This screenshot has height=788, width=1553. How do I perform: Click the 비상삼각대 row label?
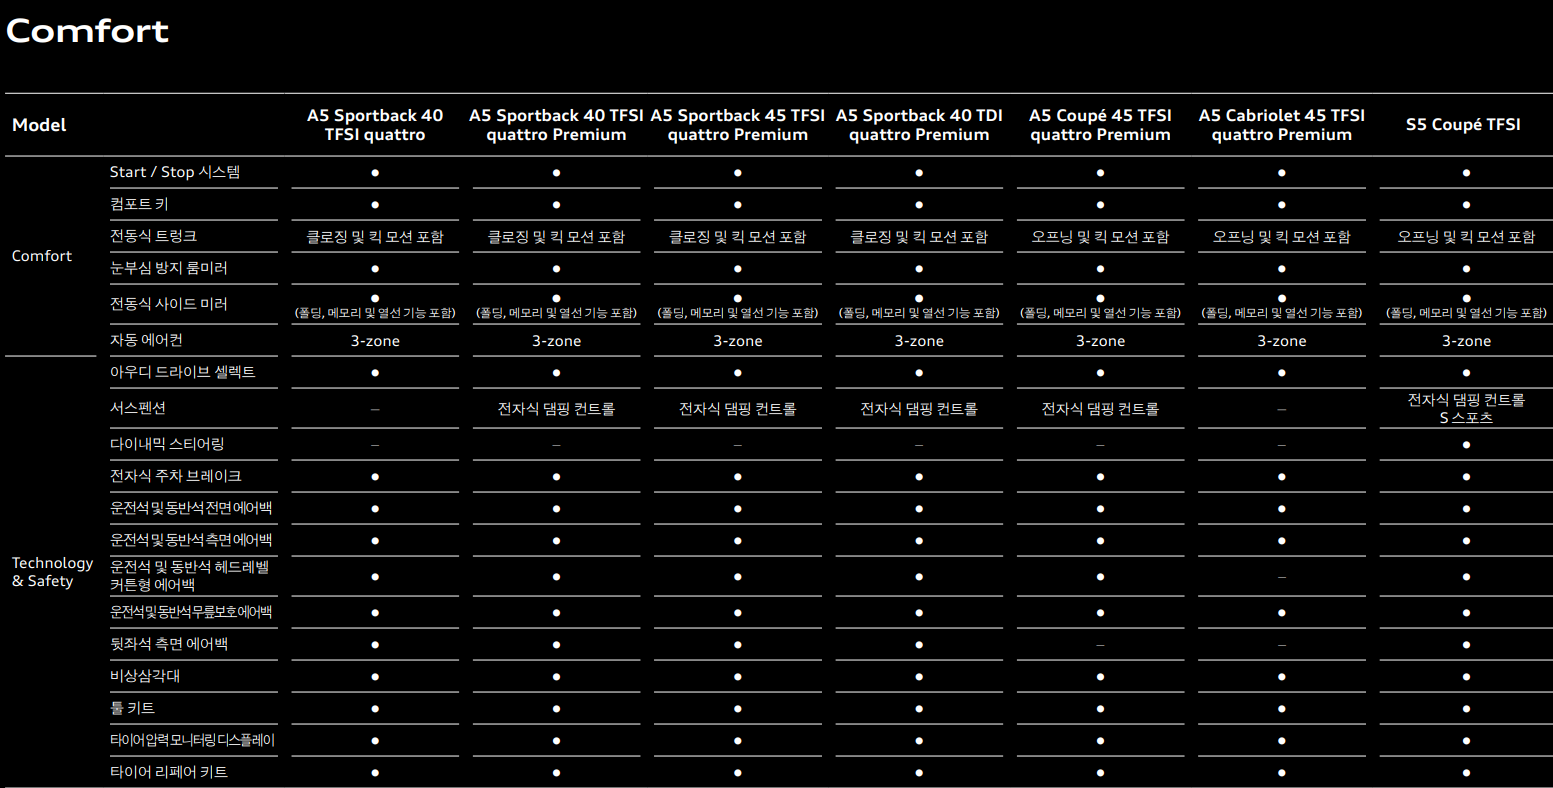(145, 676)
